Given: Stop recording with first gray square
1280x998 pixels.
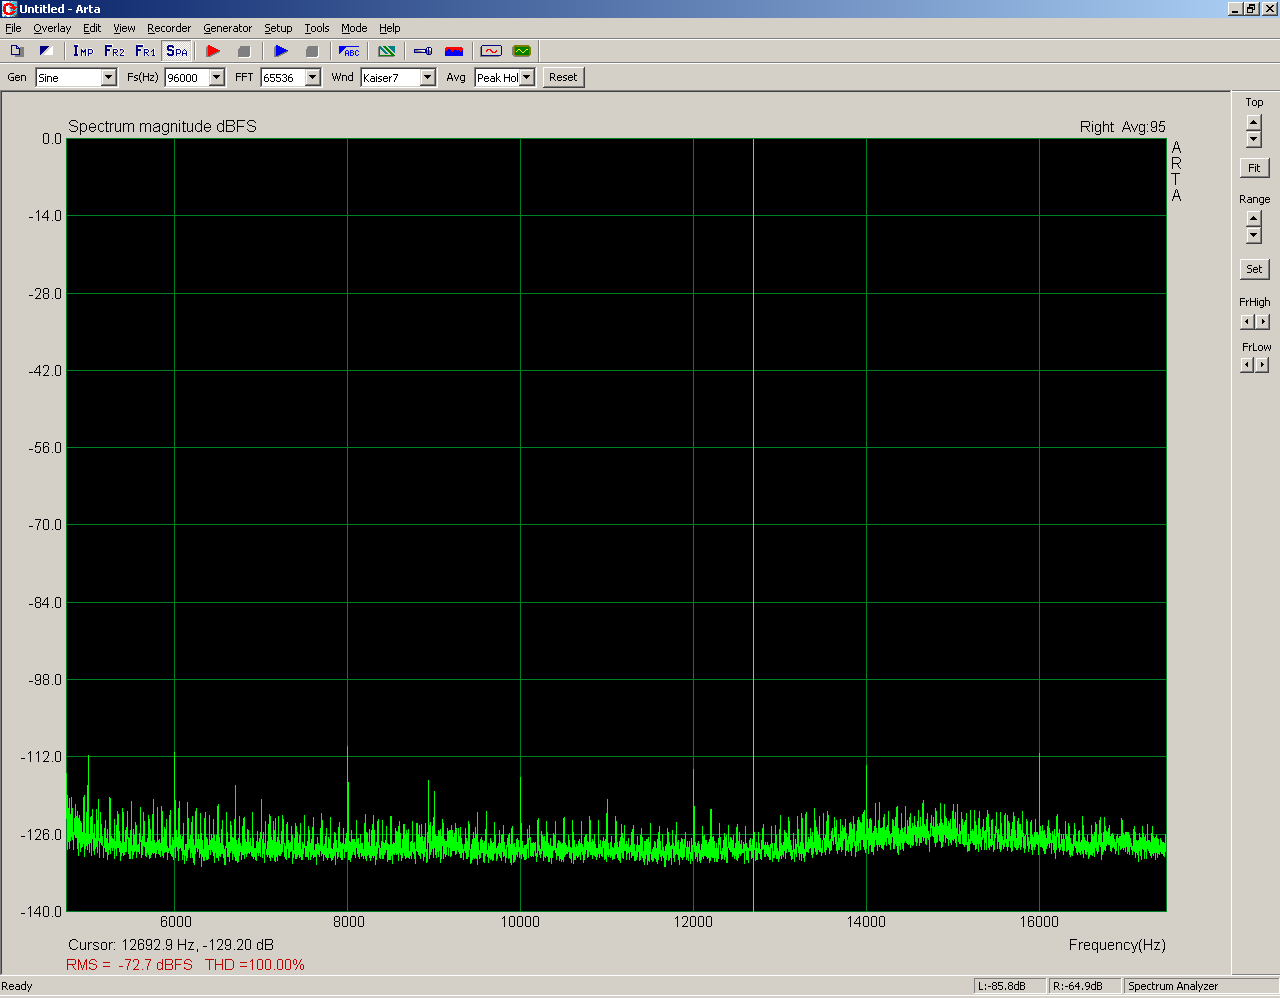Looking at the screenshot, I should click(244, 51).
